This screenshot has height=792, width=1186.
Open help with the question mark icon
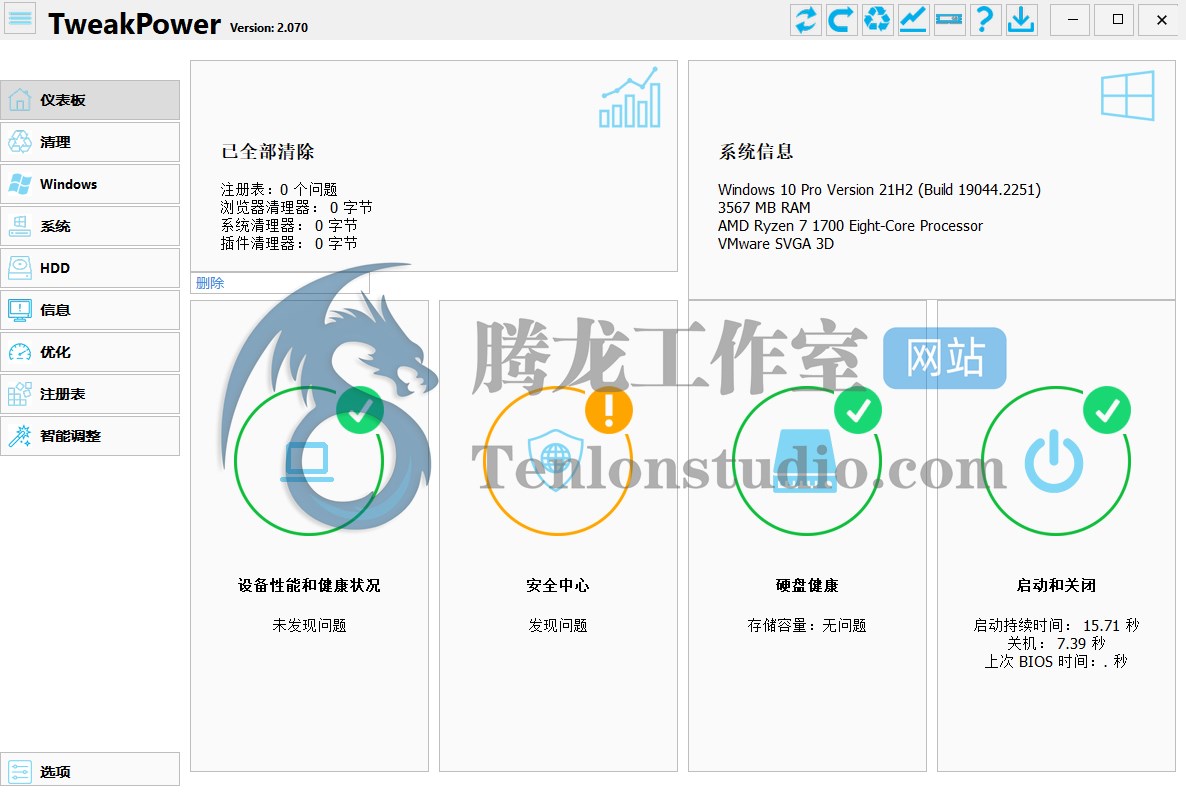[x=985, y=20]
